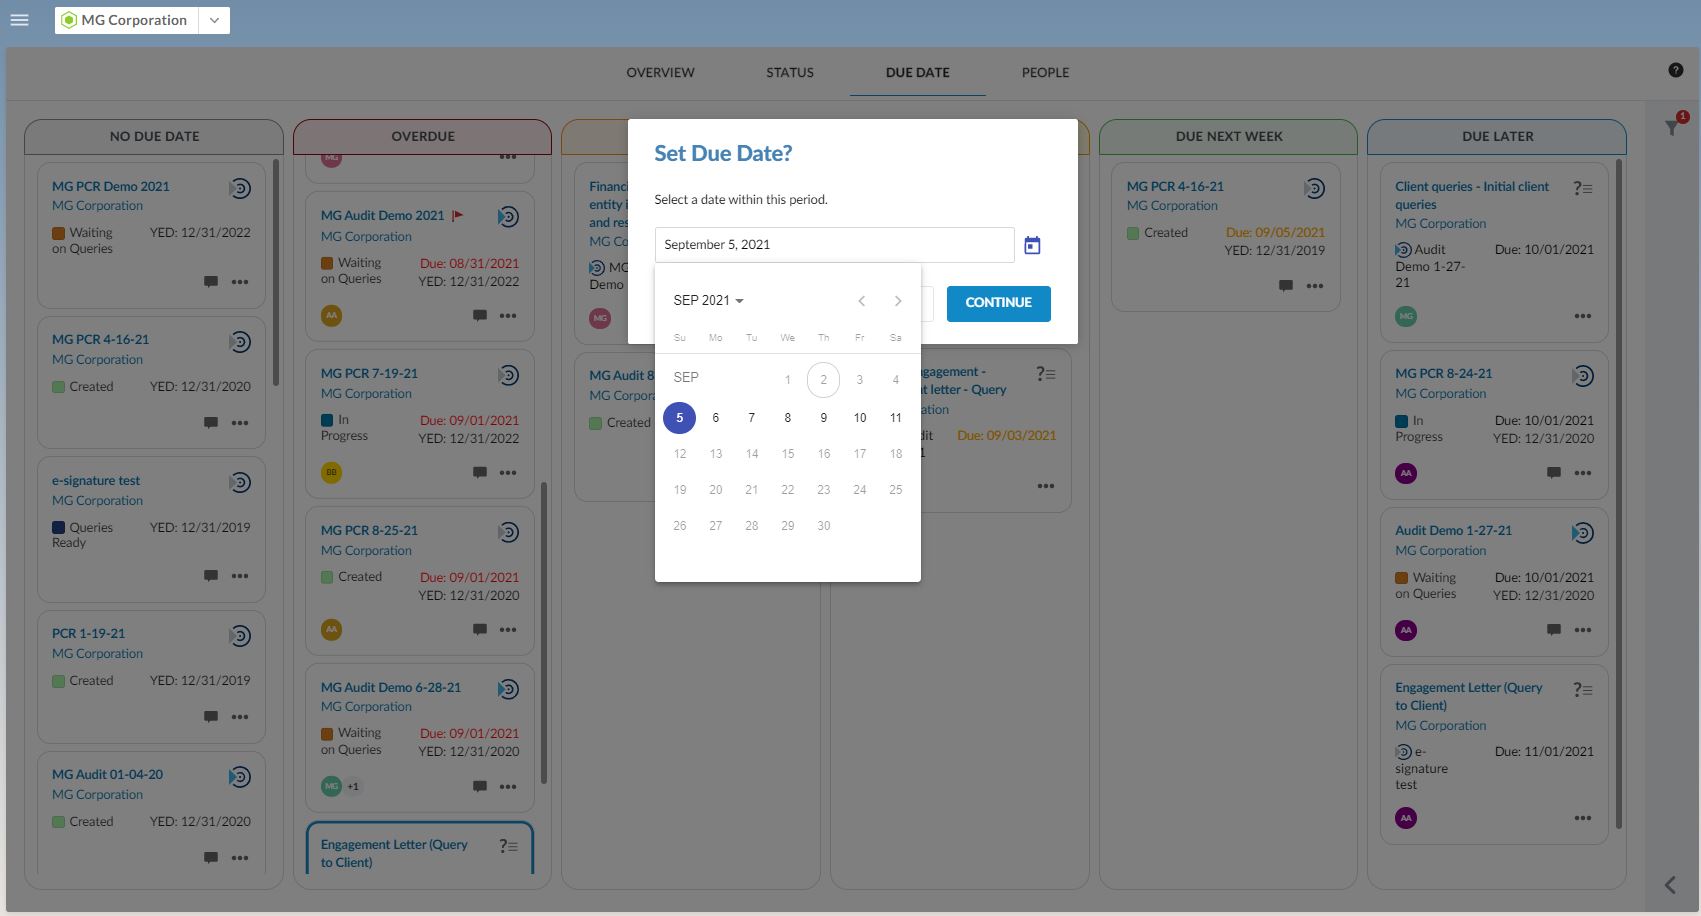This screenshot has height=916, width=1701.
Task: Switch to the People tab
Action: coord(1045,72)
